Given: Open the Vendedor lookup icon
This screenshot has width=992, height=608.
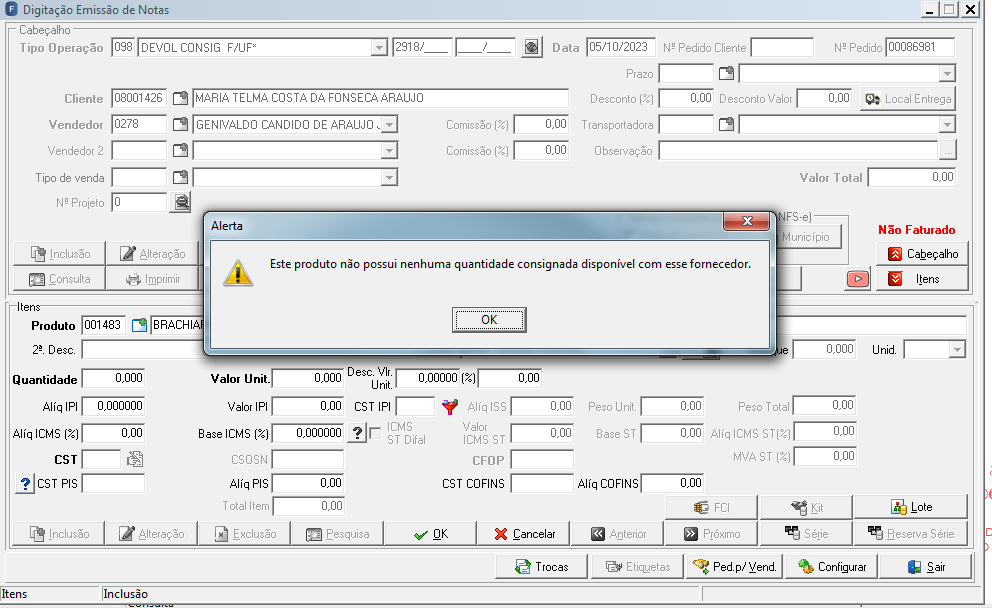Looking at the screenshot, I should pyautogui.click(x=180, y=125).
